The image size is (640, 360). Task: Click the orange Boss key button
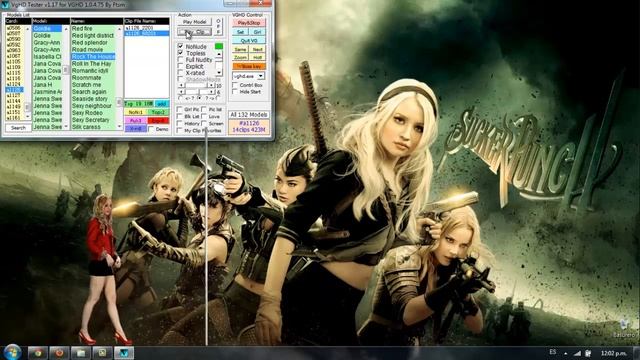[x=249, y=66]
